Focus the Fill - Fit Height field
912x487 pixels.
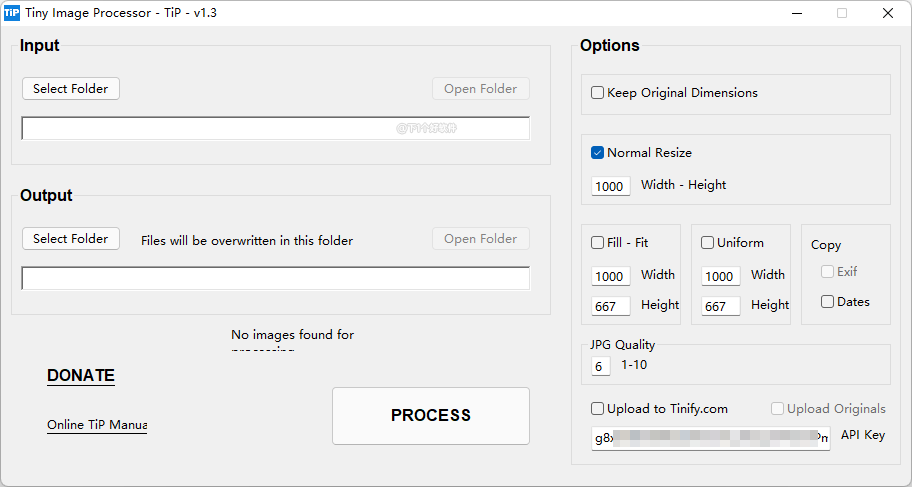pos(610,307)
